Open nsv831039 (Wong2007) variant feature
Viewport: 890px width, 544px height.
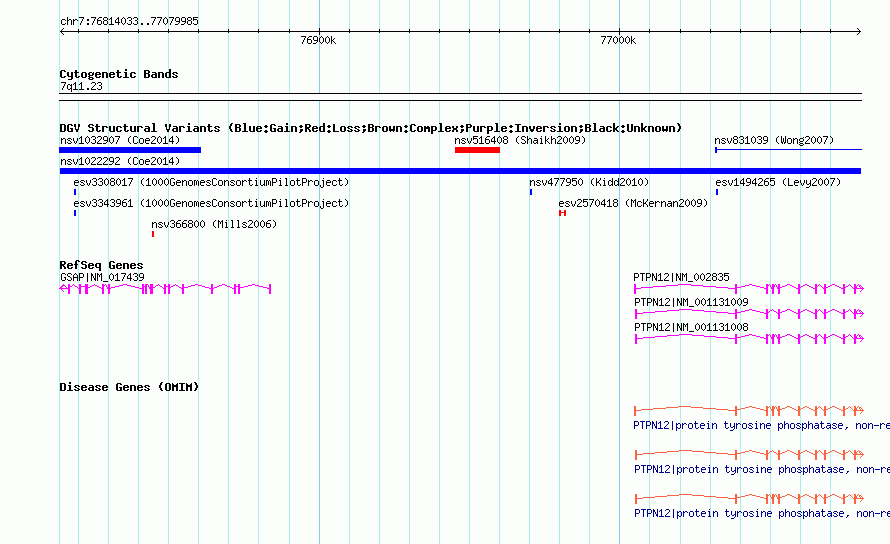click(788, 150)
